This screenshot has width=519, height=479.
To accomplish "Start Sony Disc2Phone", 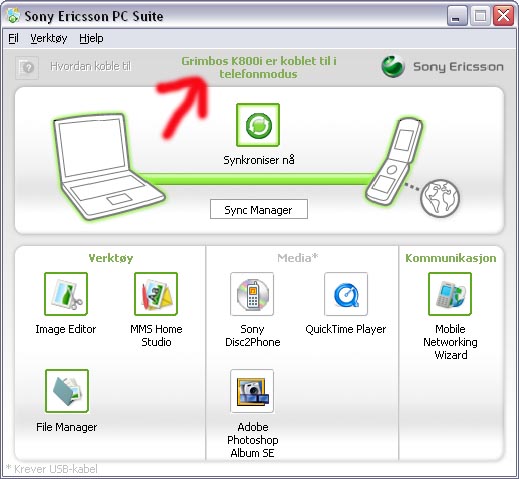I will 252,294.
